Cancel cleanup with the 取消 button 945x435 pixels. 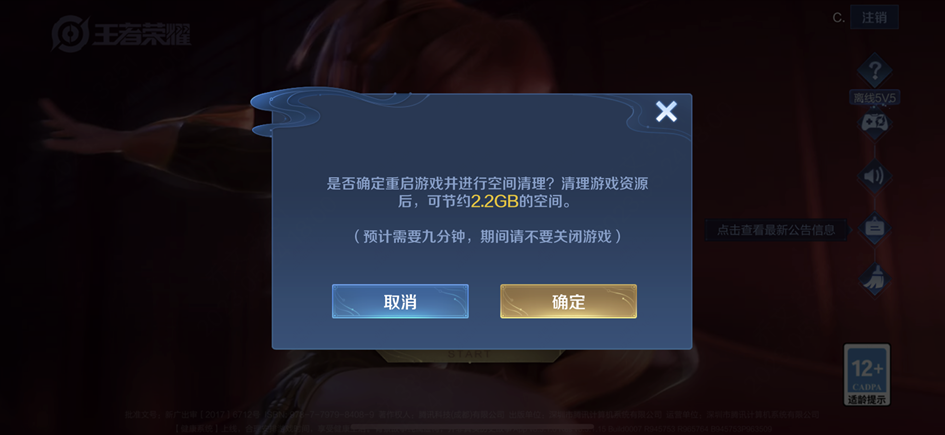tap(400, 301)
